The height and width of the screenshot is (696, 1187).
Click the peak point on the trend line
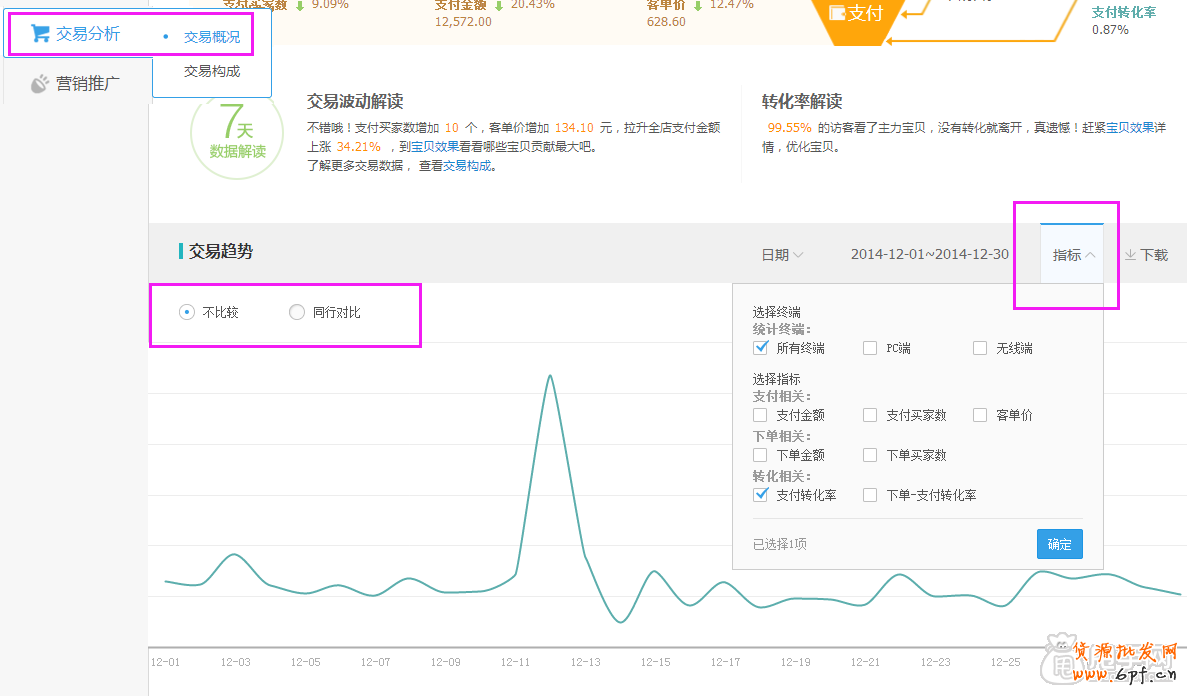pyautogui.click(x=550, y=376)
